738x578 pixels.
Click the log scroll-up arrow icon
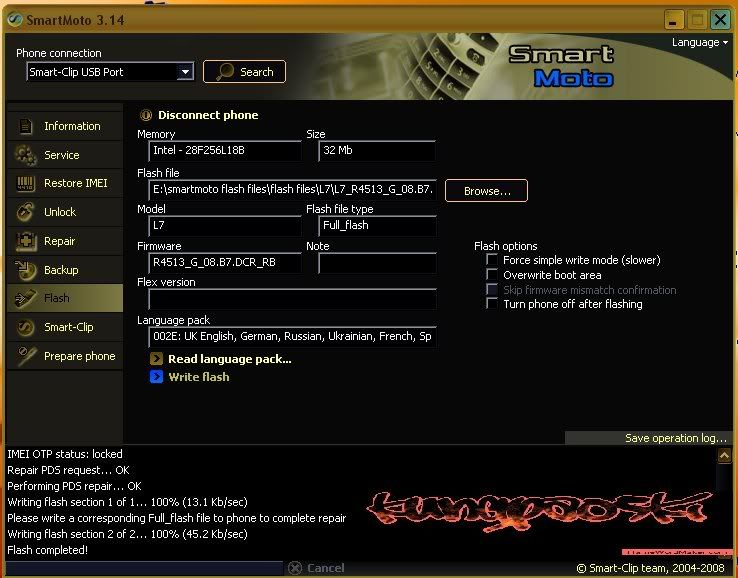[724, 455]
